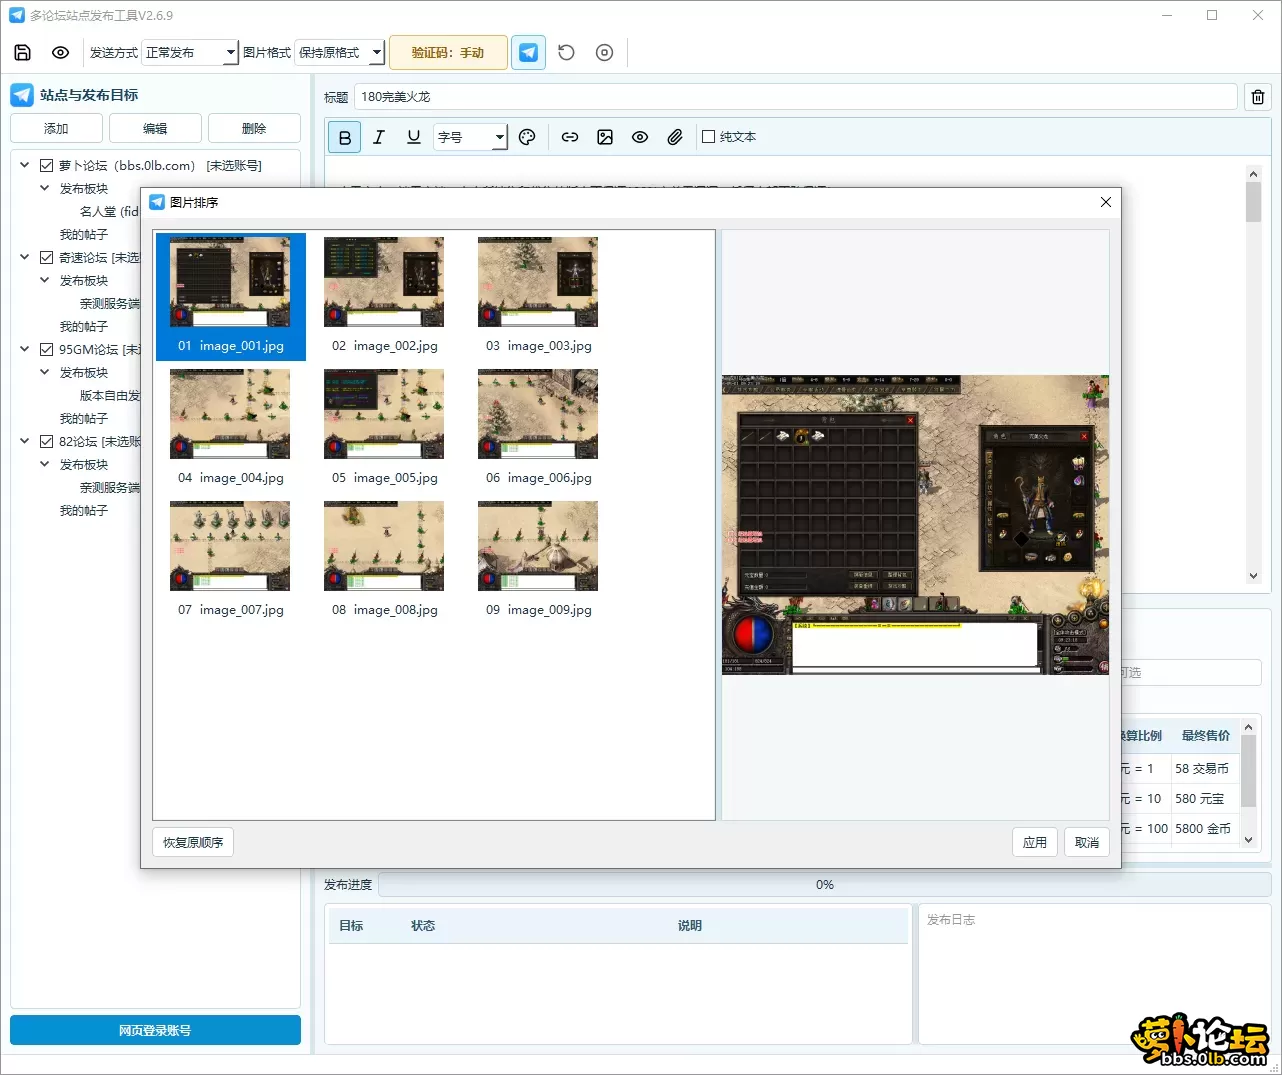This screenshot has height=1075, width=1282.
Task: Click the 标题 input field
Action: tap(796, 97)
